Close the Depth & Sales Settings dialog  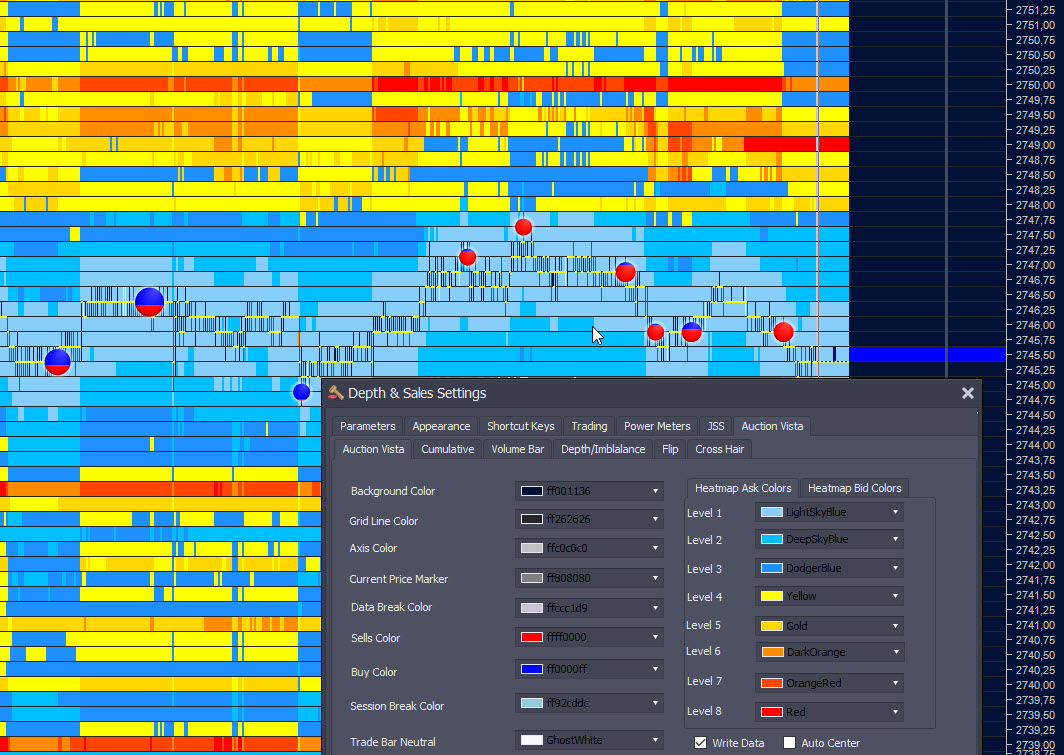coord(968,393)
